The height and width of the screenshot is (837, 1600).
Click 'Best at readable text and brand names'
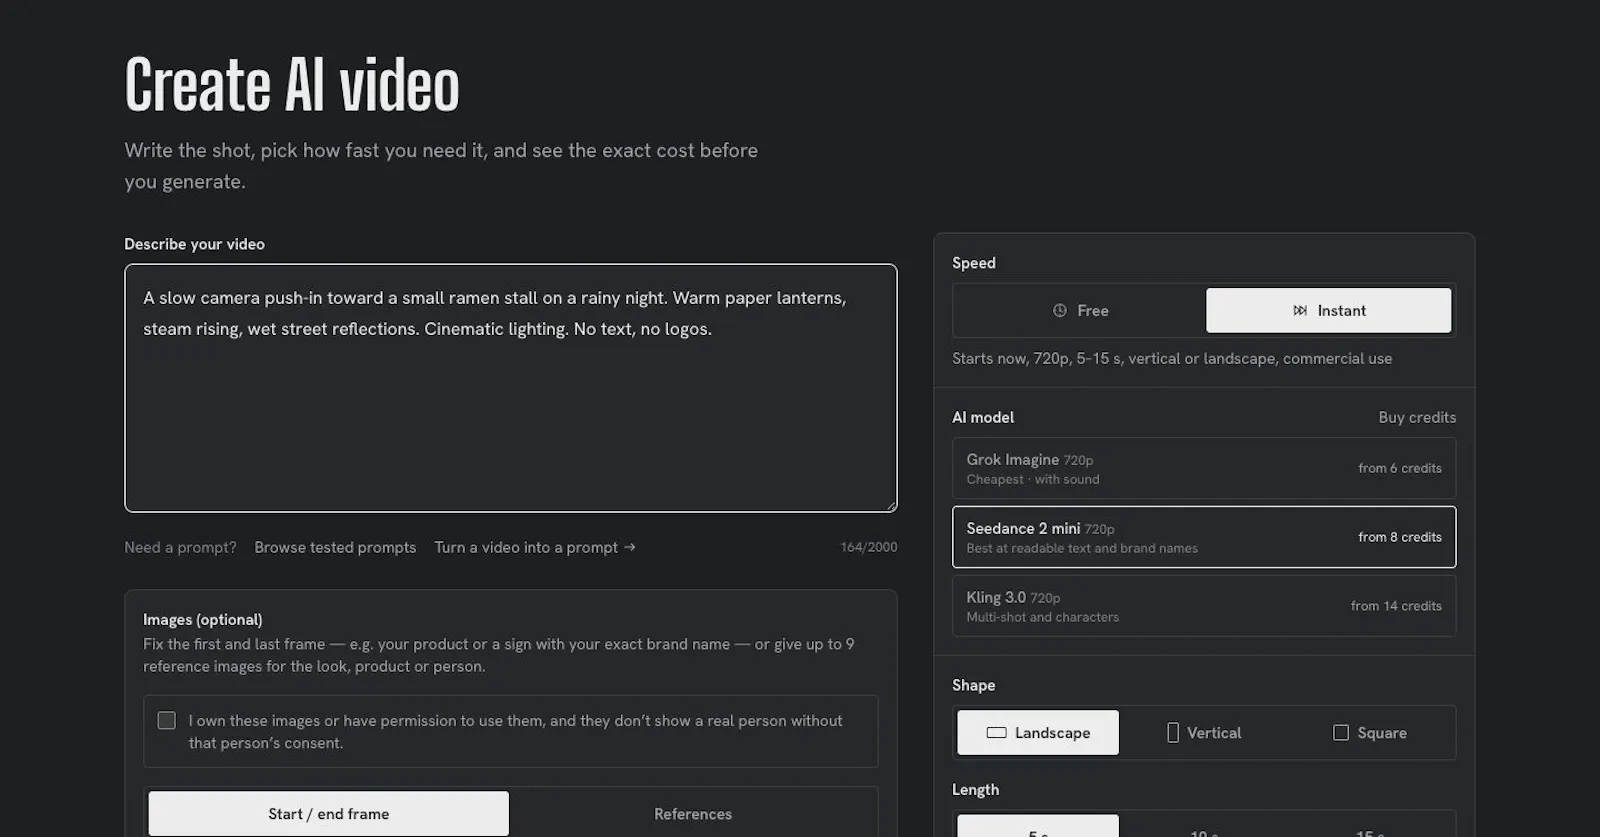pos(1082,548)
